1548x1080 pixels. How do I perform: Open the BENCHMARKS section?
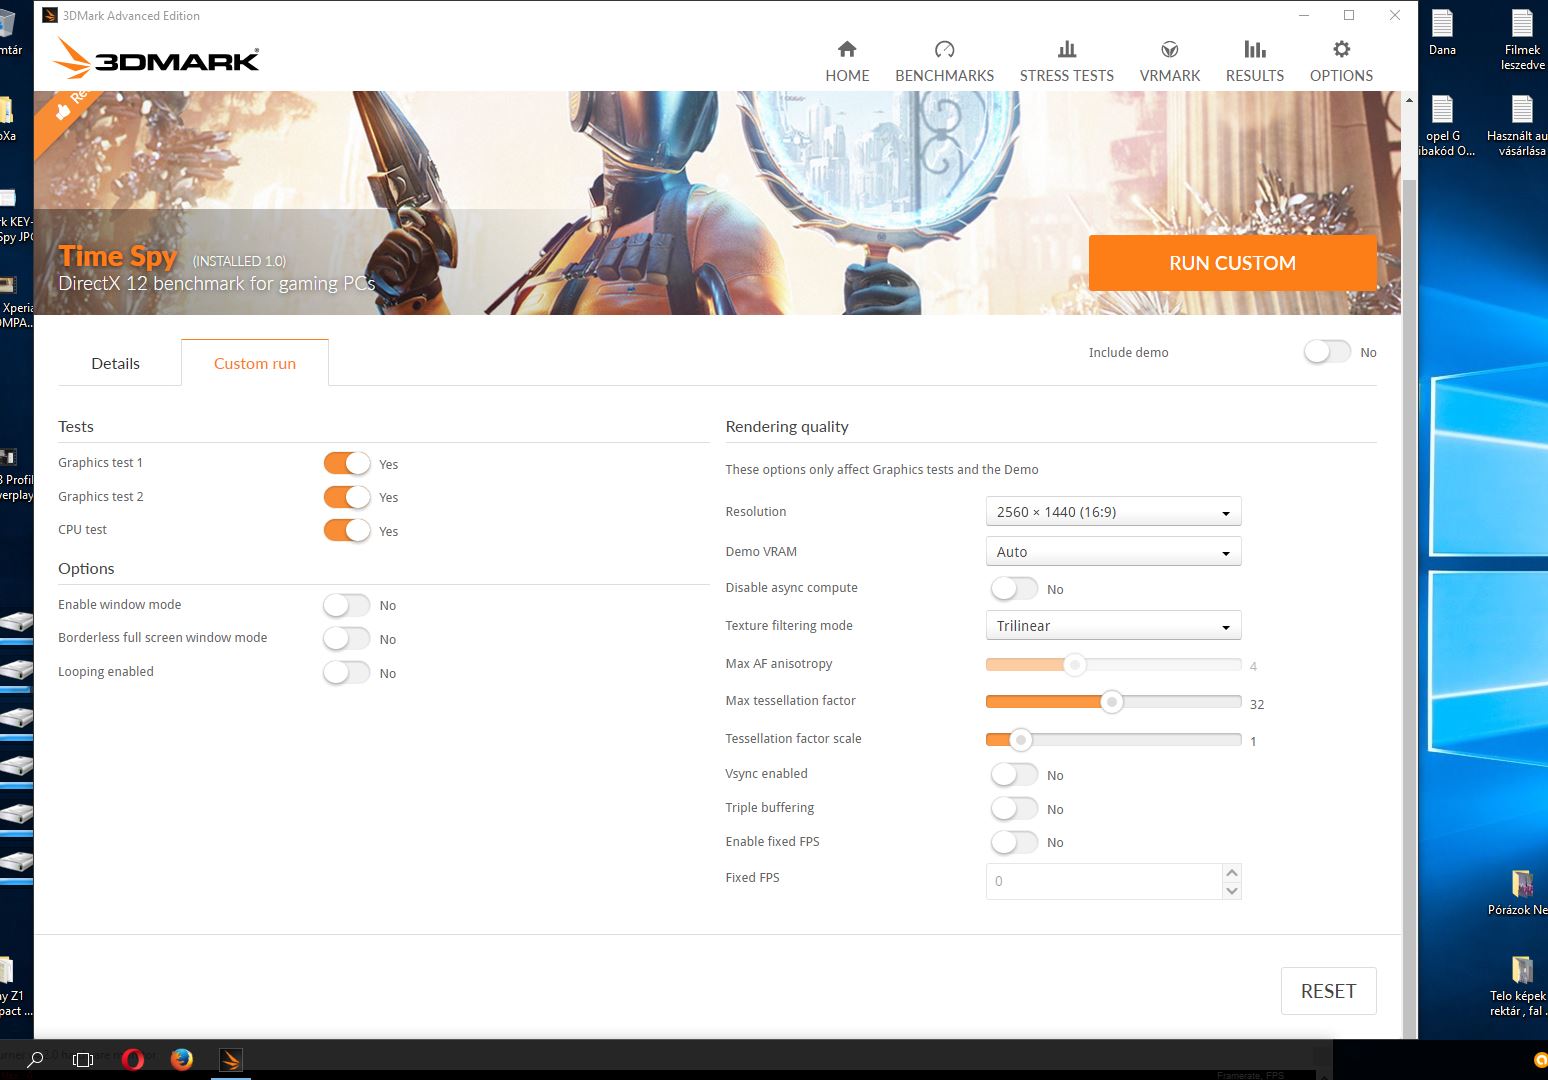944,61
